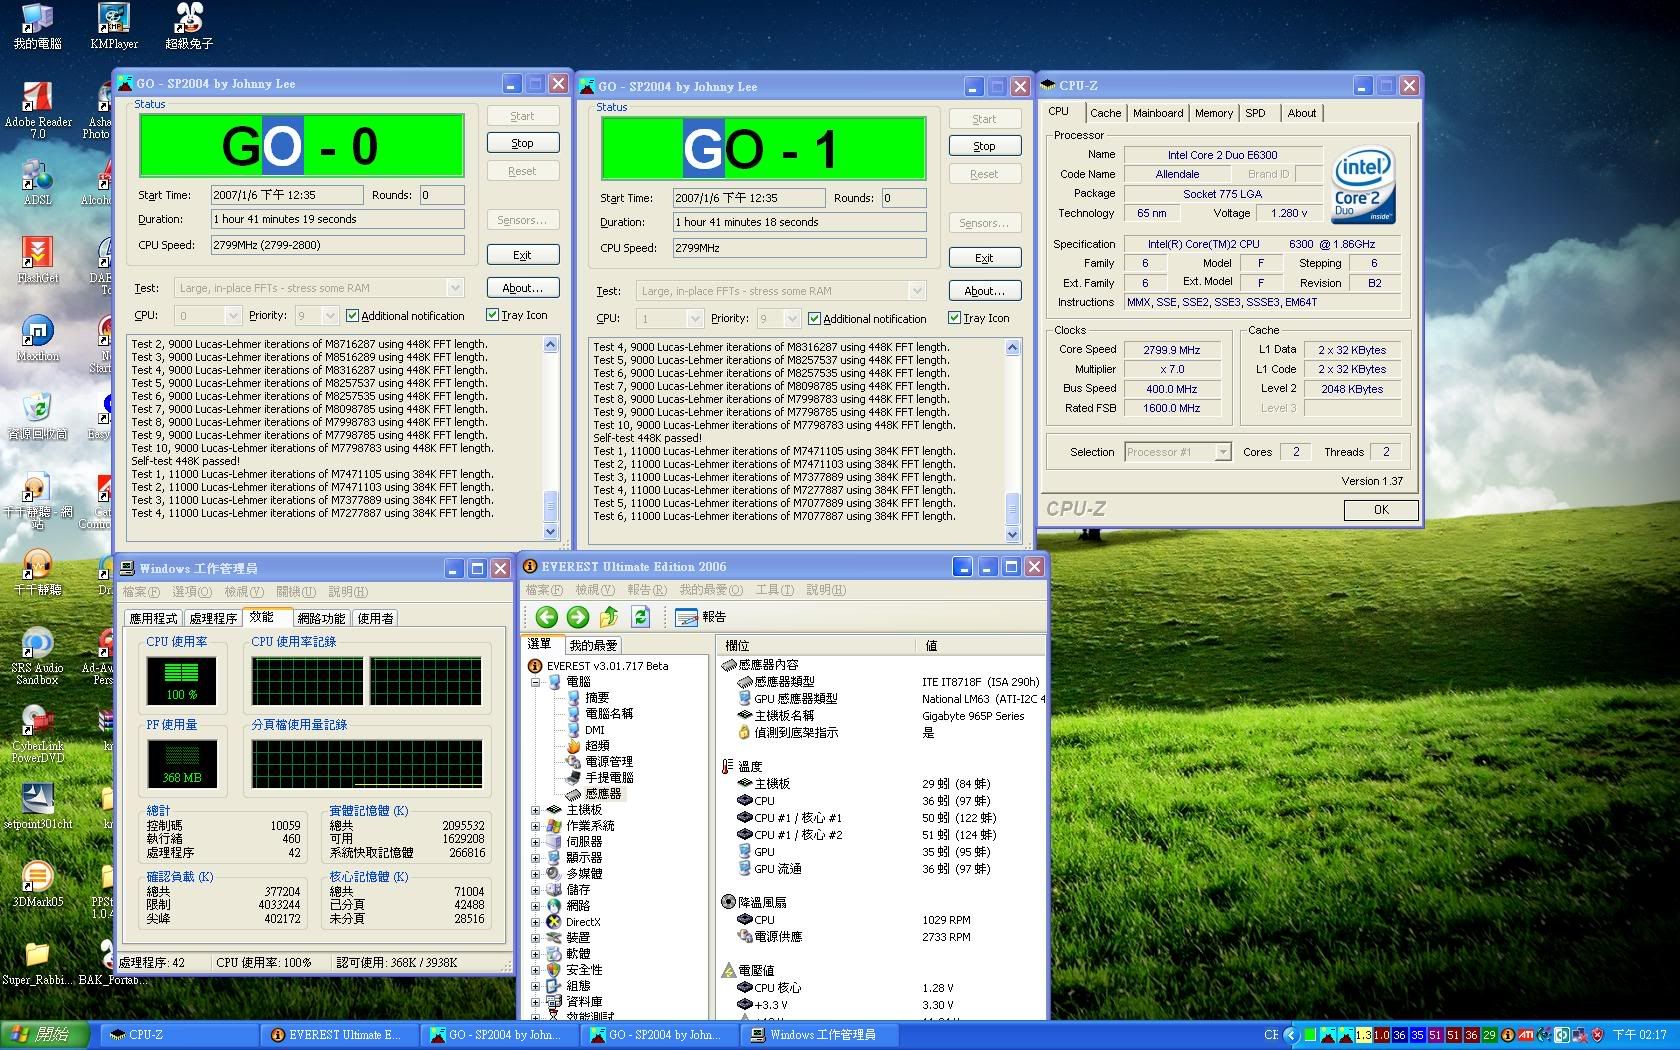
Task: Expand the Motherboard node in the EVEREST tree
Action: pos(535,810)
